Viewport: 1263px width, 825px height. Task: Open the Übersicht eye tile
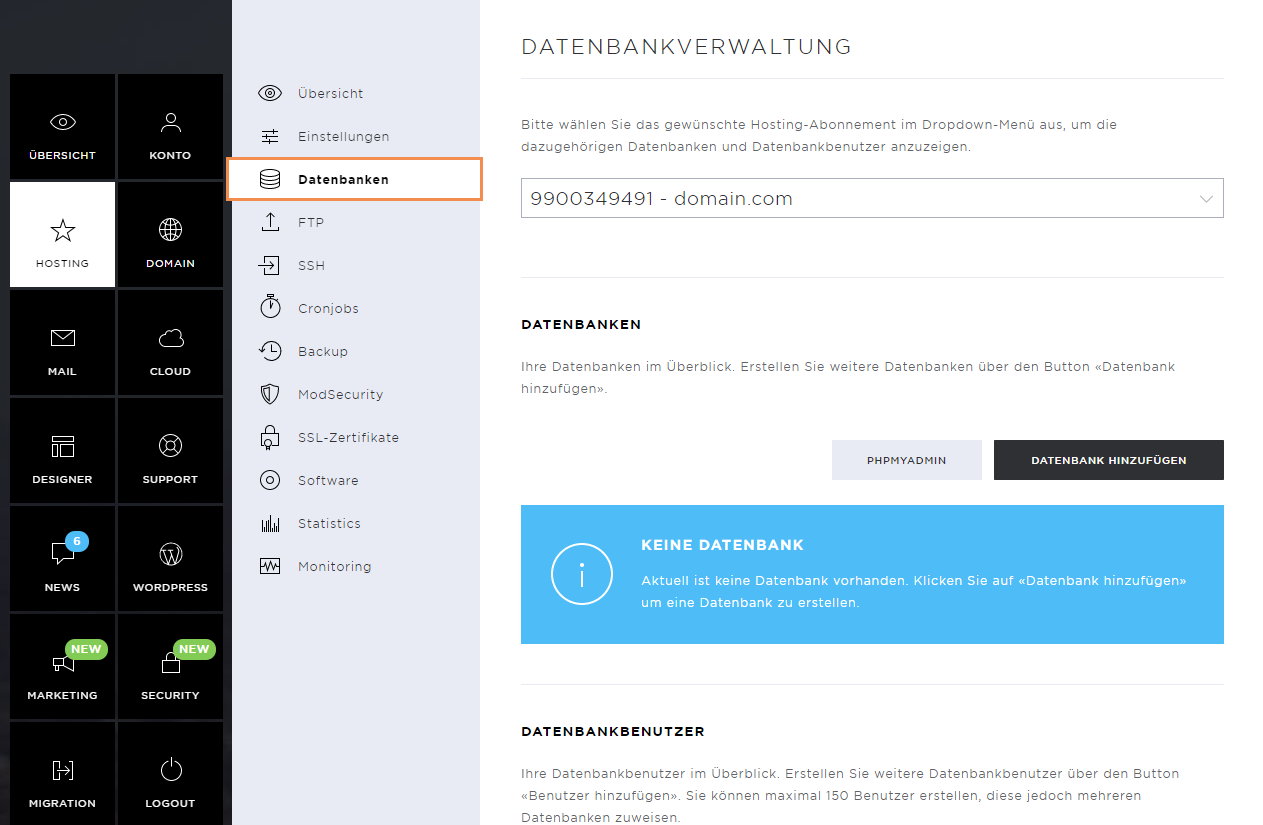pos(62,127)
